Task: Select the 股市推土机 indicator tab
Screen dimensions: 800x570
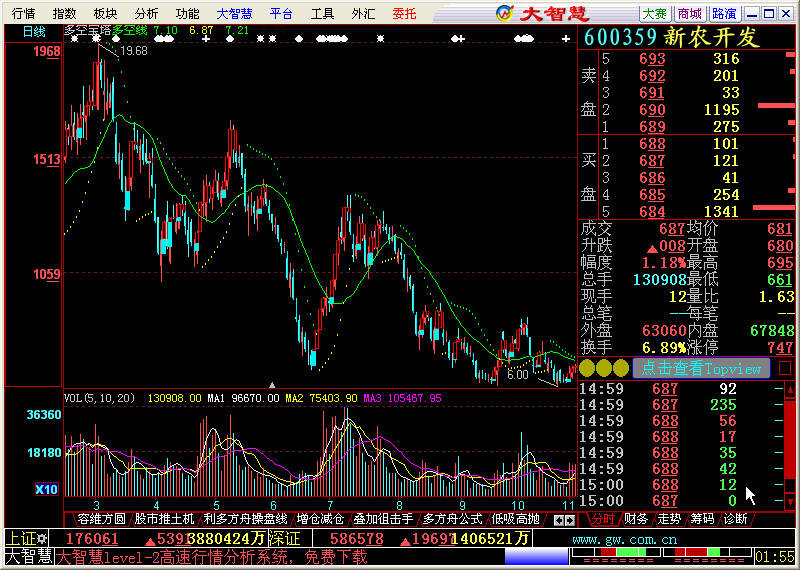Action: pyautogui.click(x=164, y=519)
